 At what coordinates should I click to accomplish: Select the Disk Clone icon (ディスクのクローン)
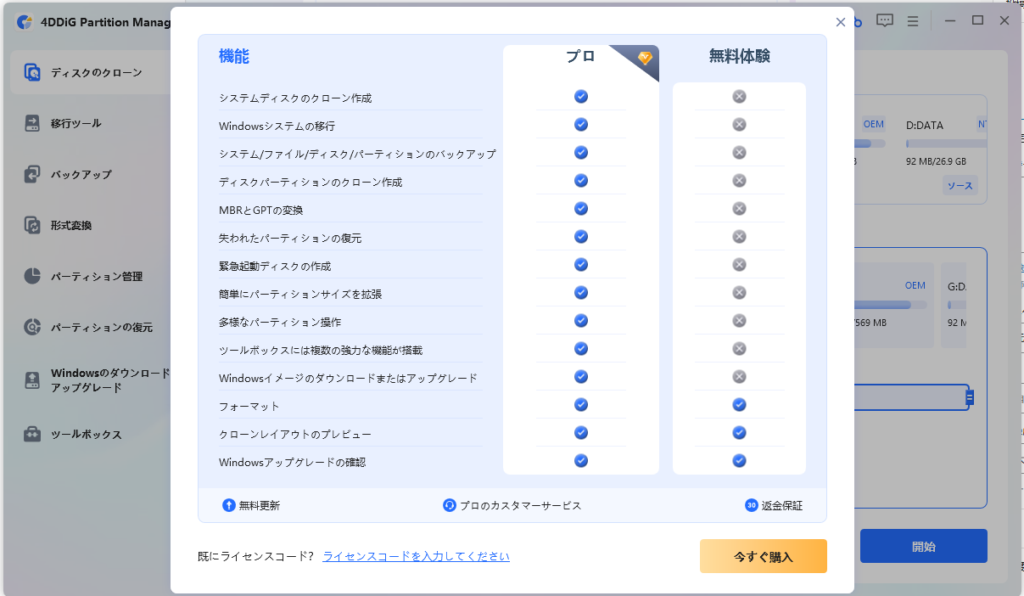tap(32, 72)
